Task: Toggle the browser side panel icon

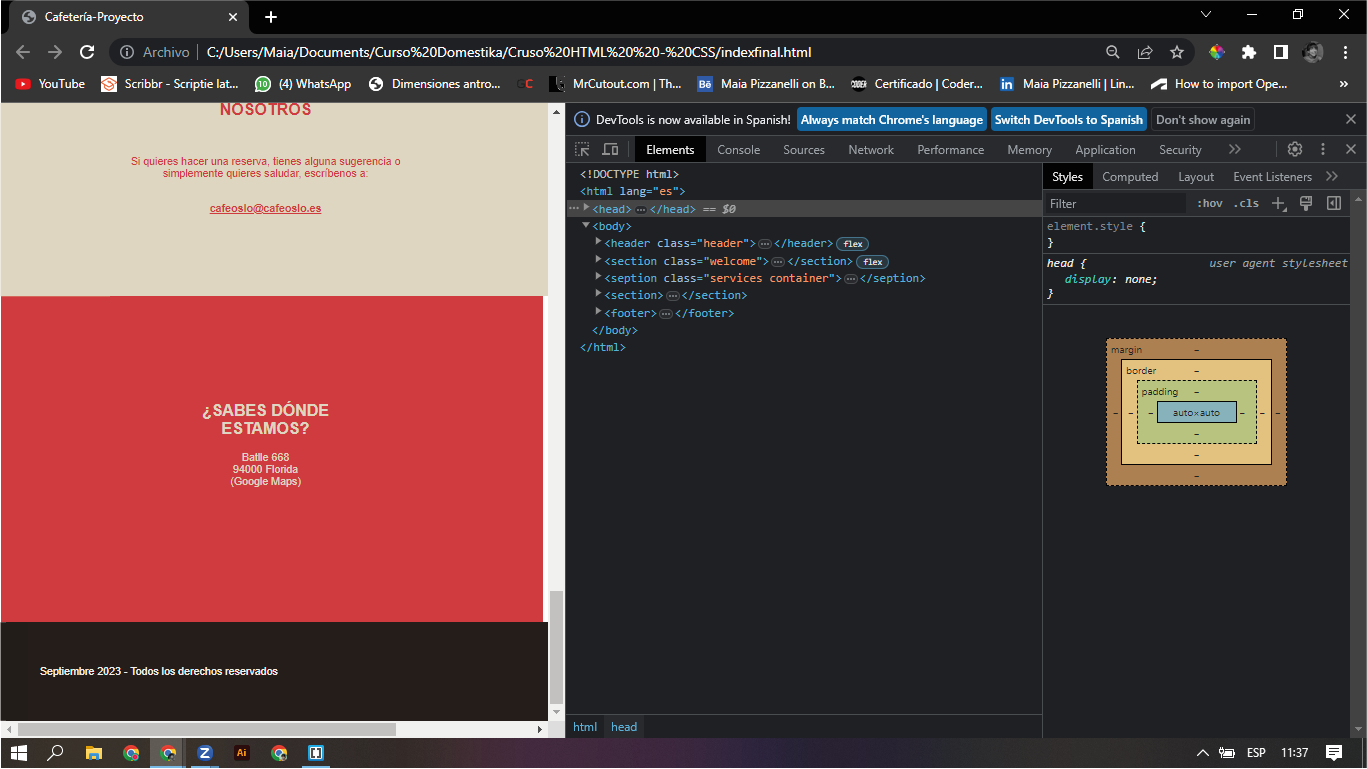Action: point(1280,52)
